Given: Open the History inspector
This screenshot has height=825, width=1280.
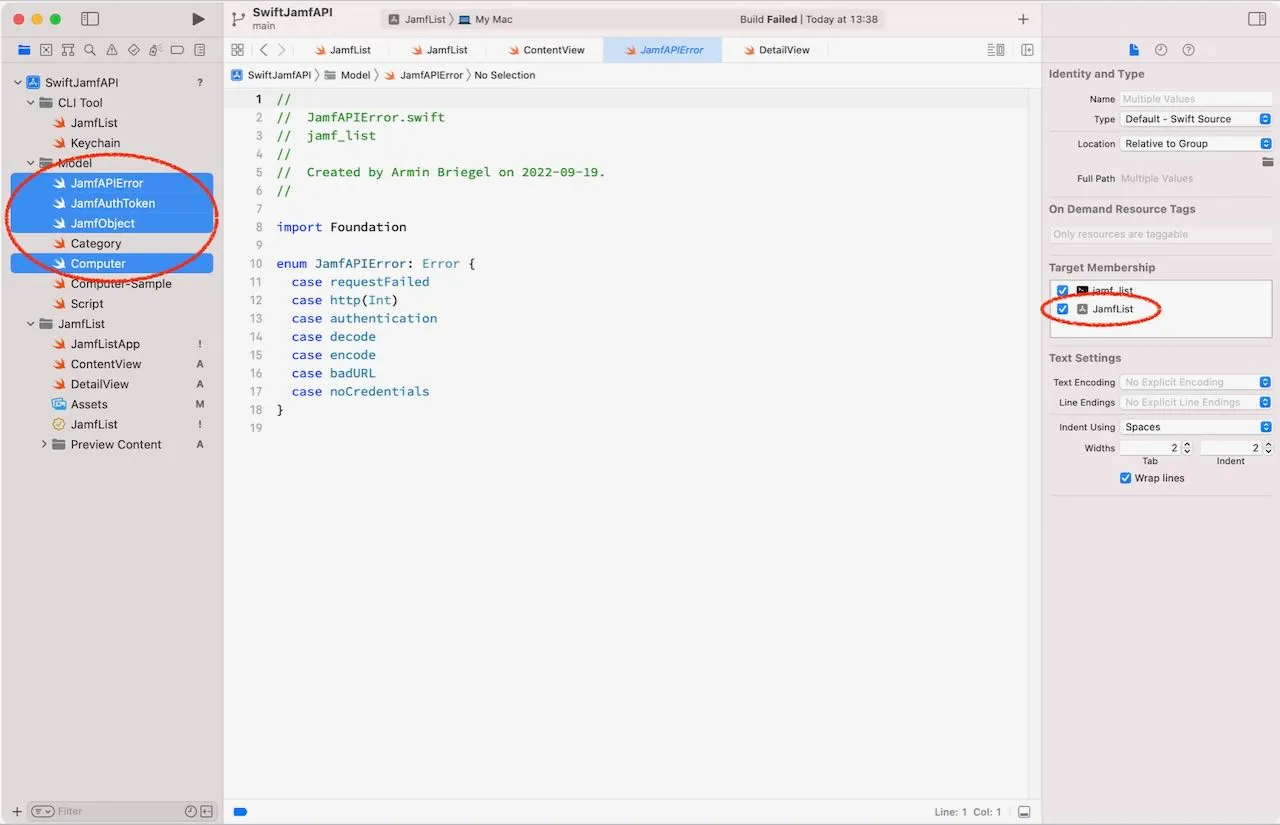Looking at the screenshot, I should coord(1160,49).
